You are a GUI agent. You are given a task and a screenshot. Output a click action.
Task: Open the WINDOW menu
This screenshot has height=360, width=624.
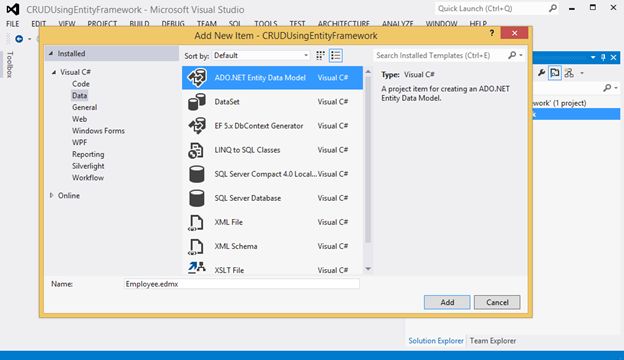(441, 23)
